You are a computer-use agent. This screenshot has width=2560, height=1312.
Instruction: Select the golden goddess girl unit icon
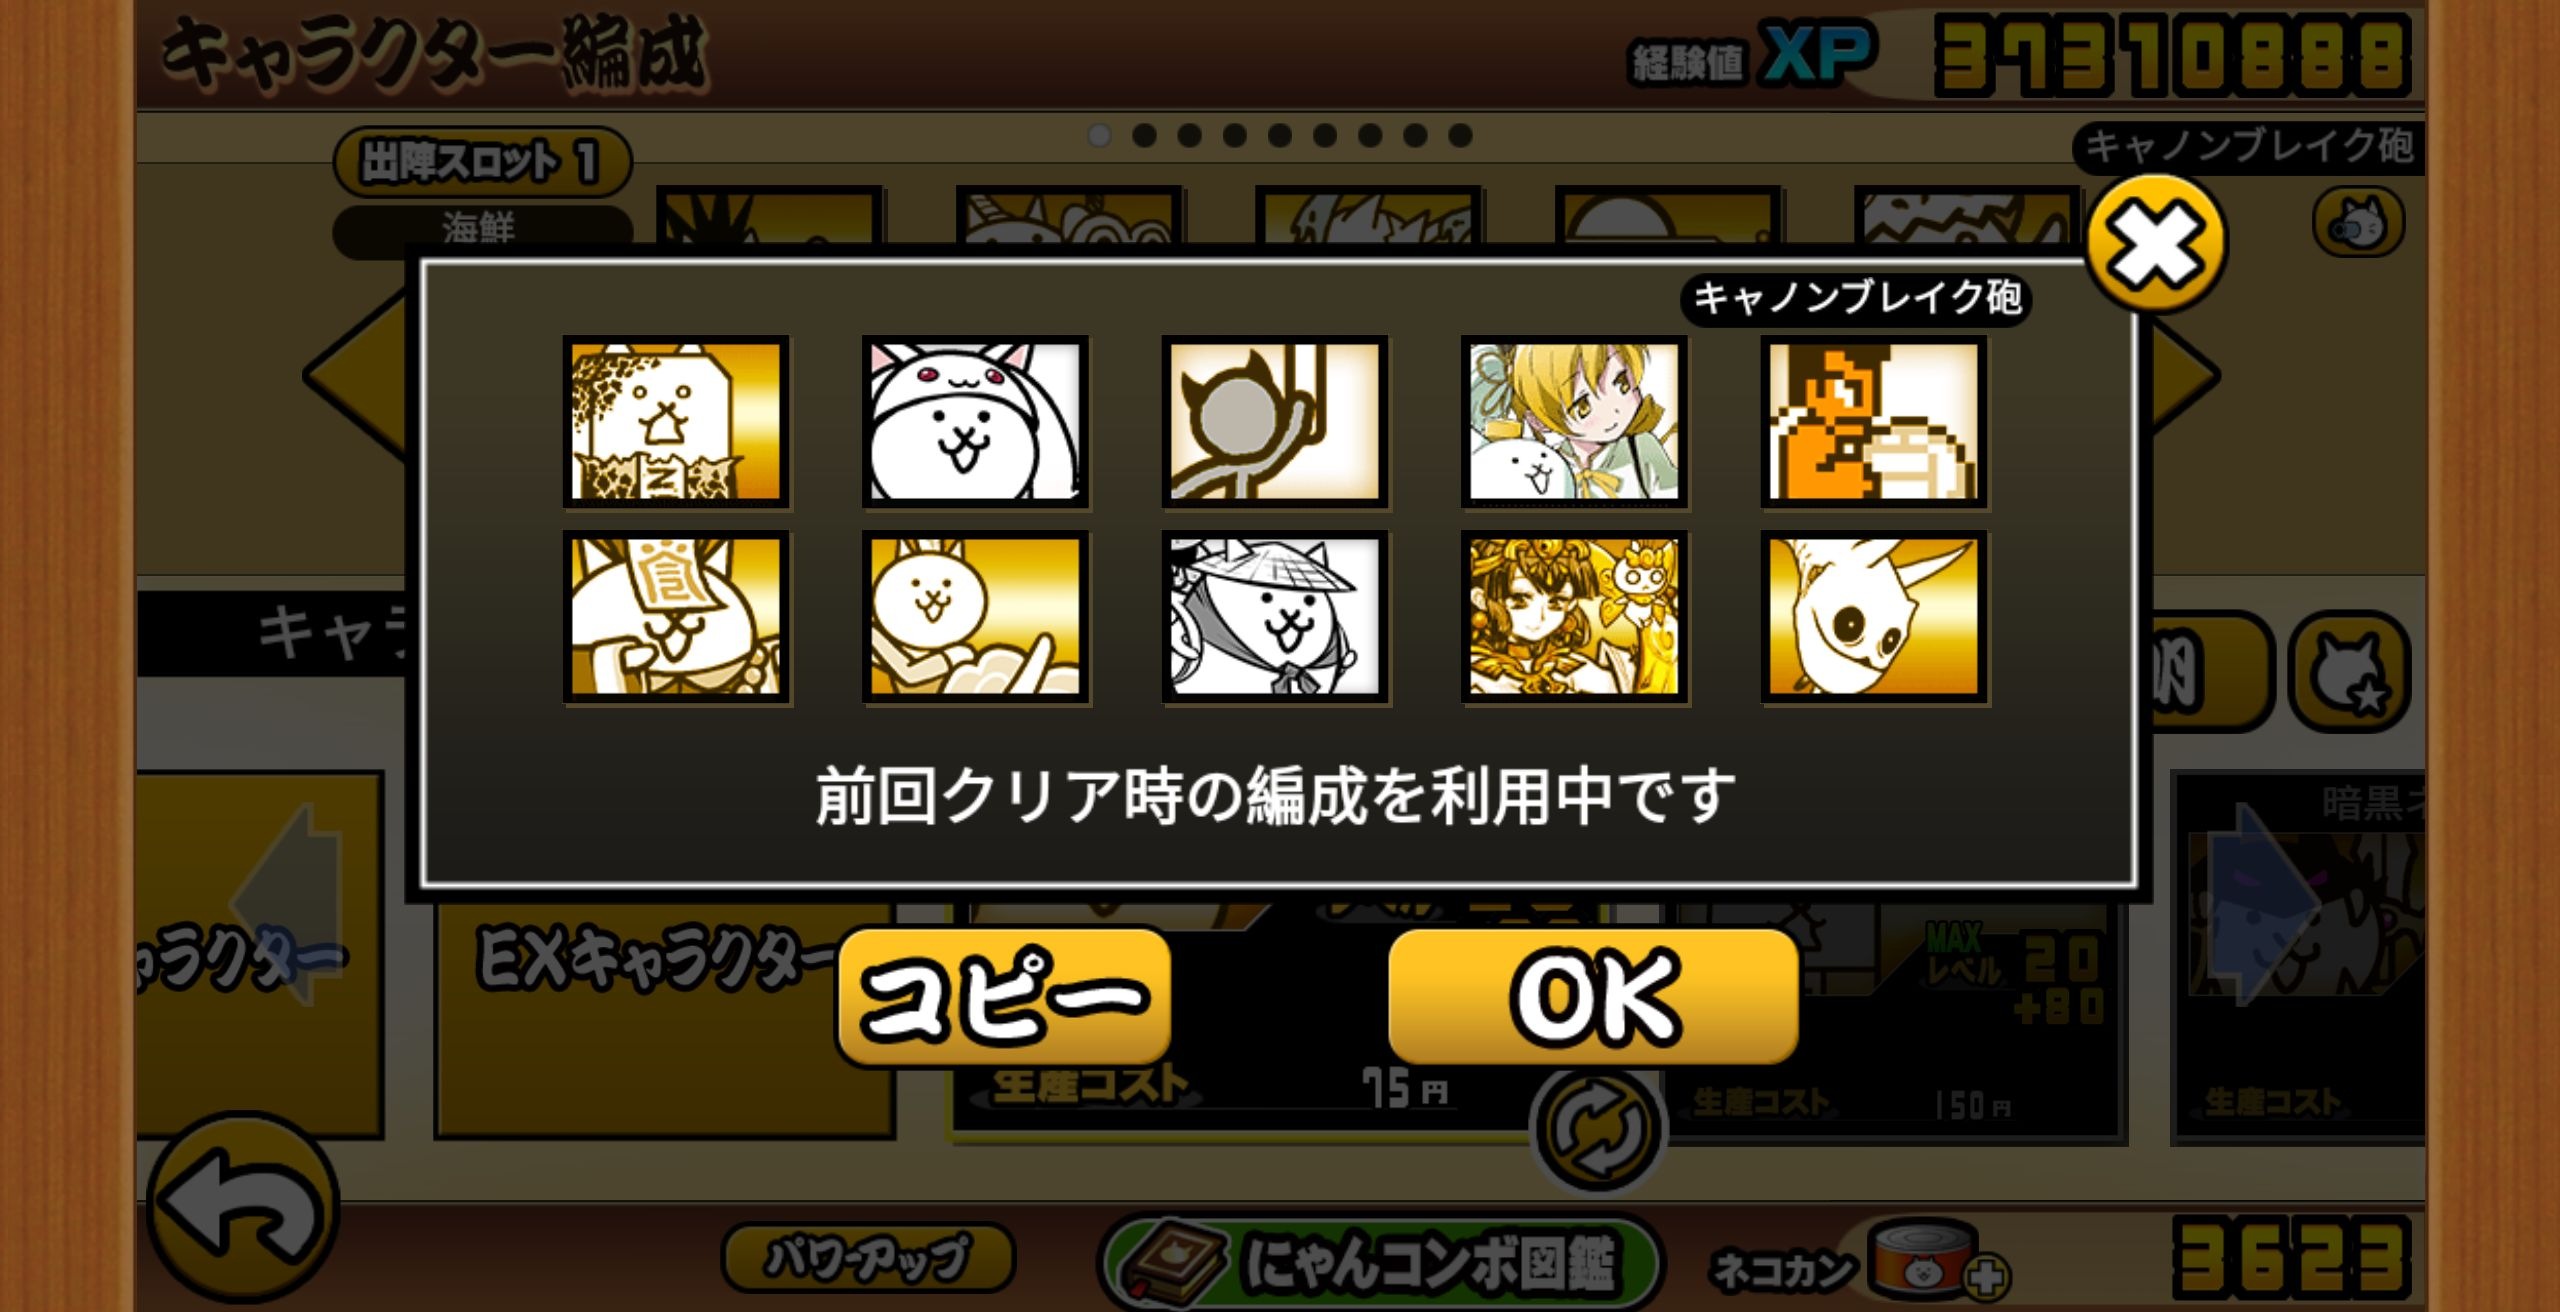[x=1574, y=617]
